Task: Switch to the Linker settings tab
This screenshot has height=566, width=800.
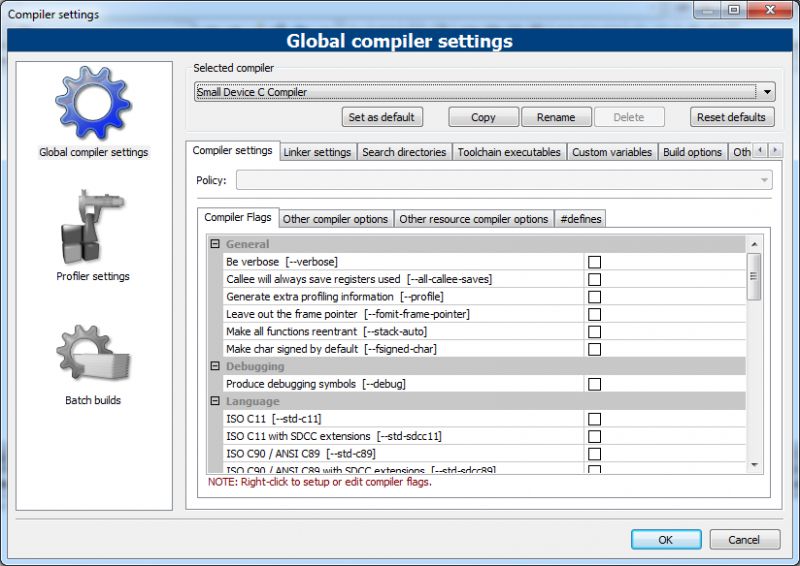Action: click(x=317, y=152)
